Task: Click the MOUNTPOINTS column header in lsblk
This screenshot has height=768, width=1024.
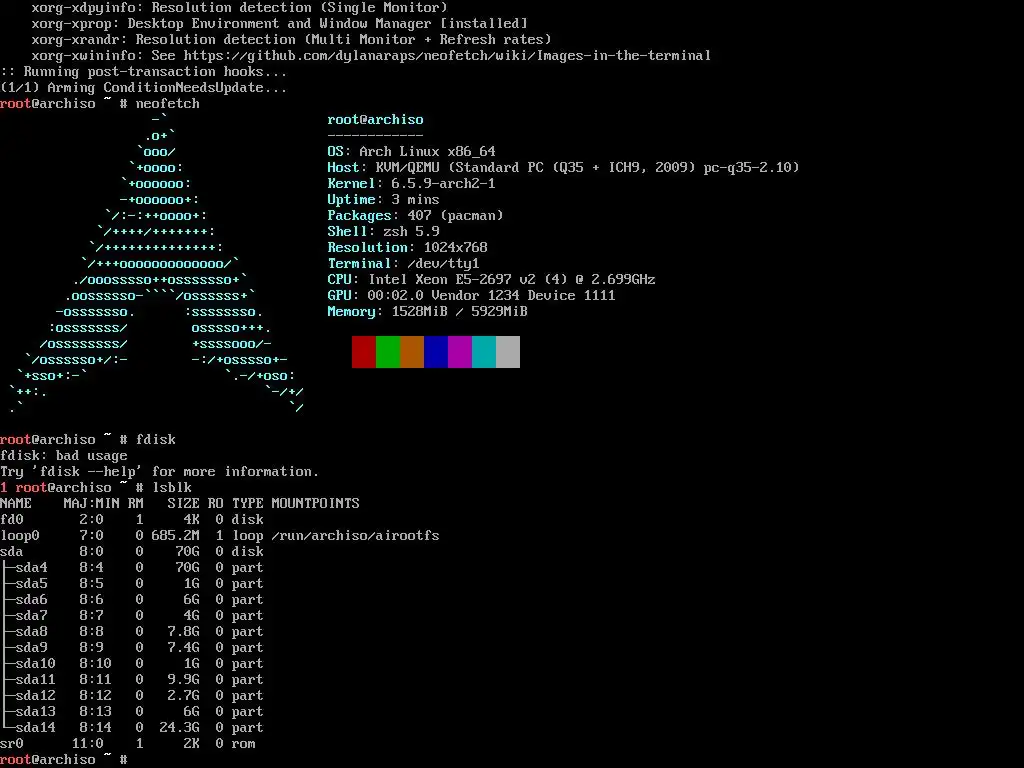Action: pos(315,504)
